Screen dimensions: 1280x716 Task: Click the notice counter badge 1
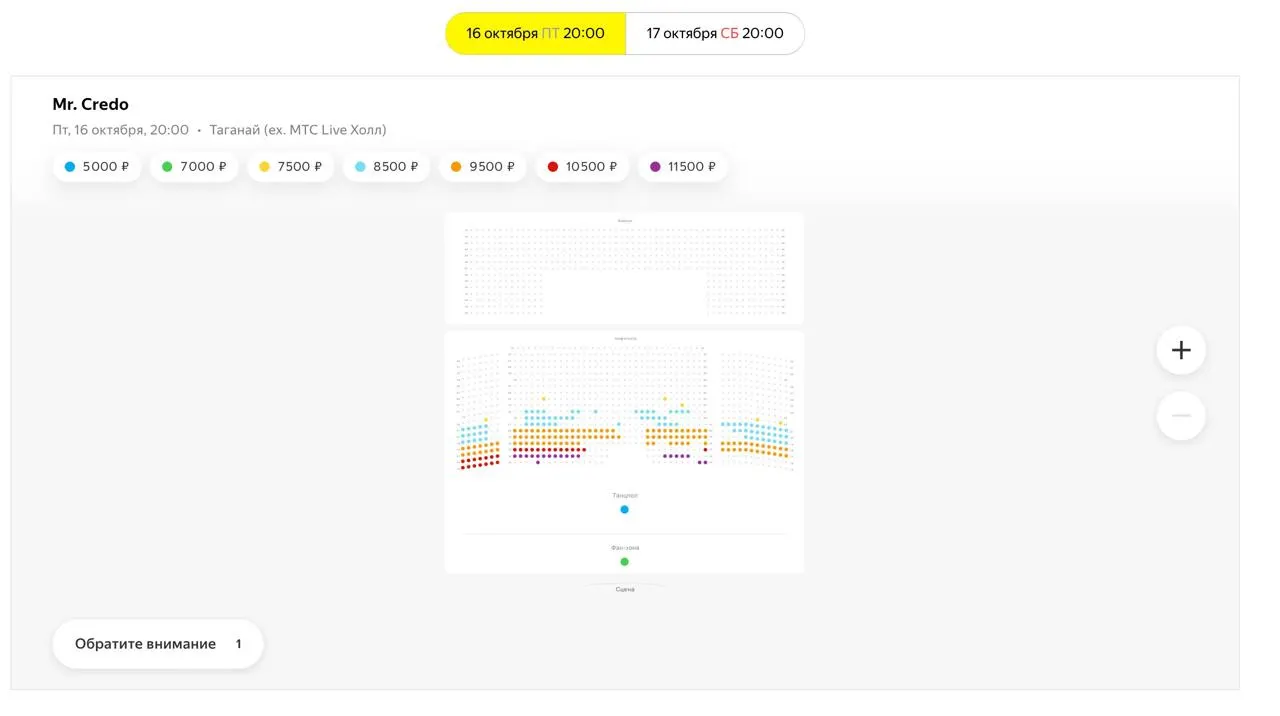point(238,644)
